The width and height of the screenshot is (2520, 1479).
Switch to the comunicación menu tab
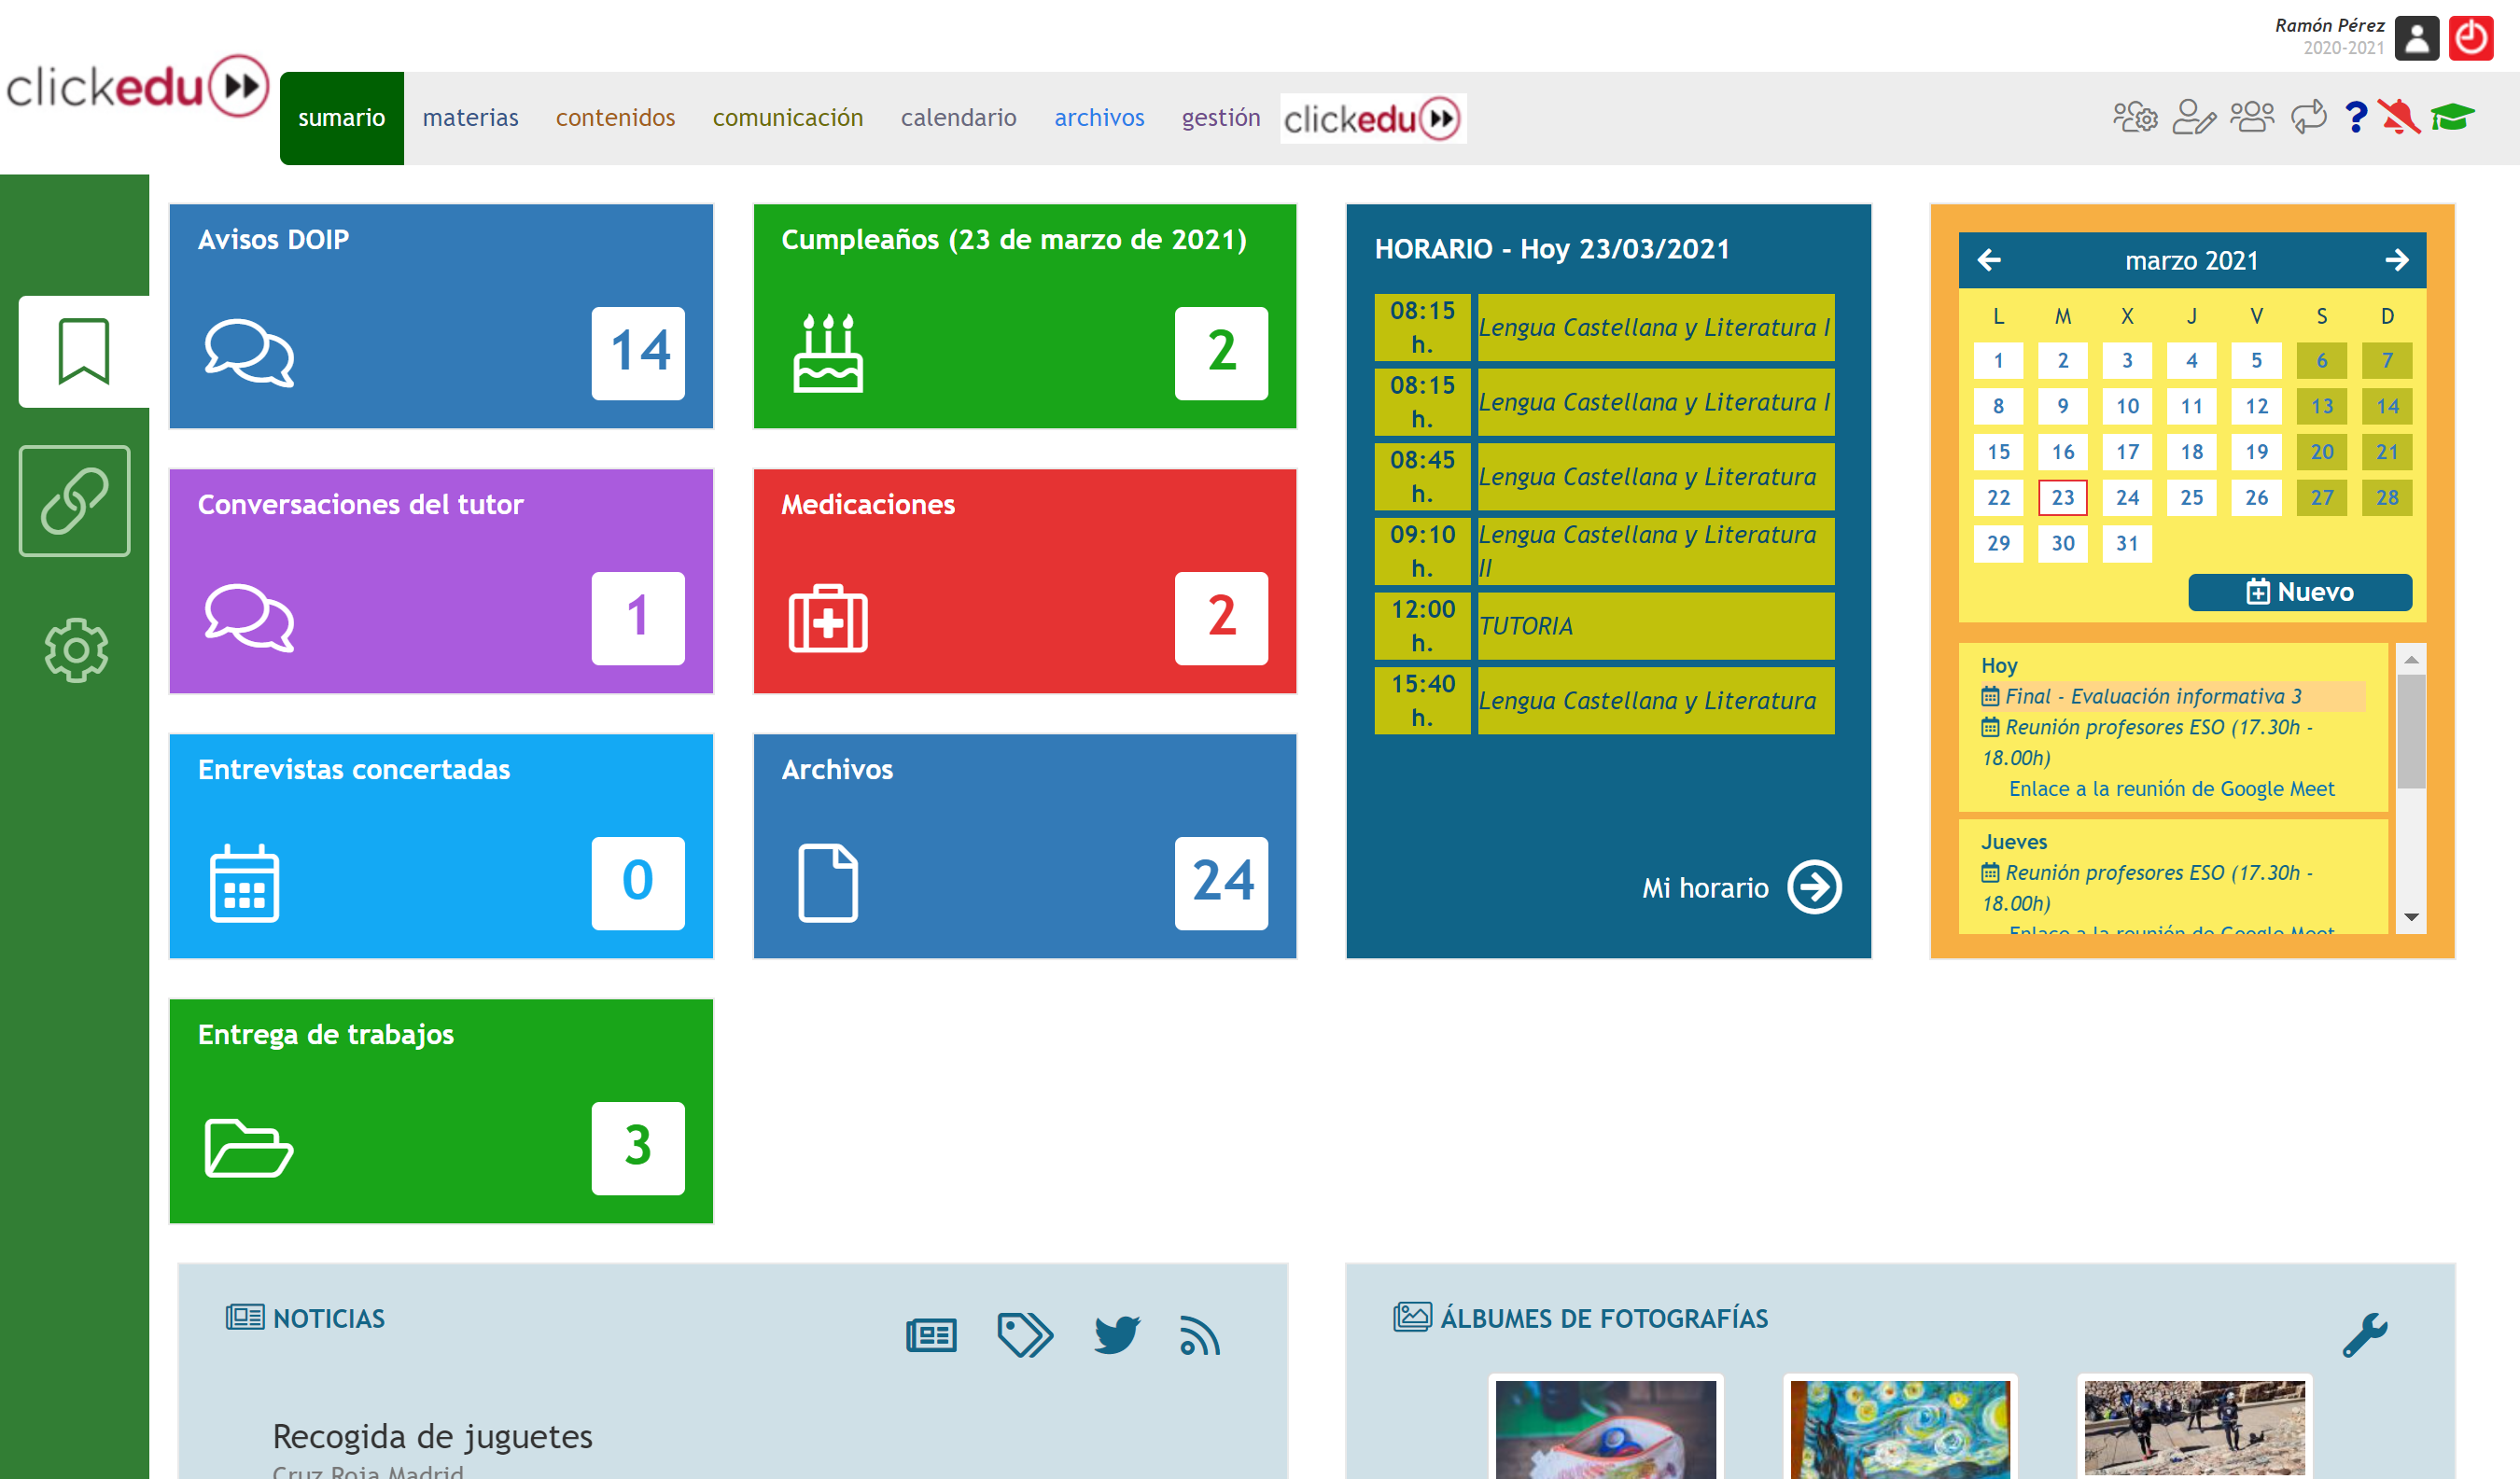(x=787, y=118)
